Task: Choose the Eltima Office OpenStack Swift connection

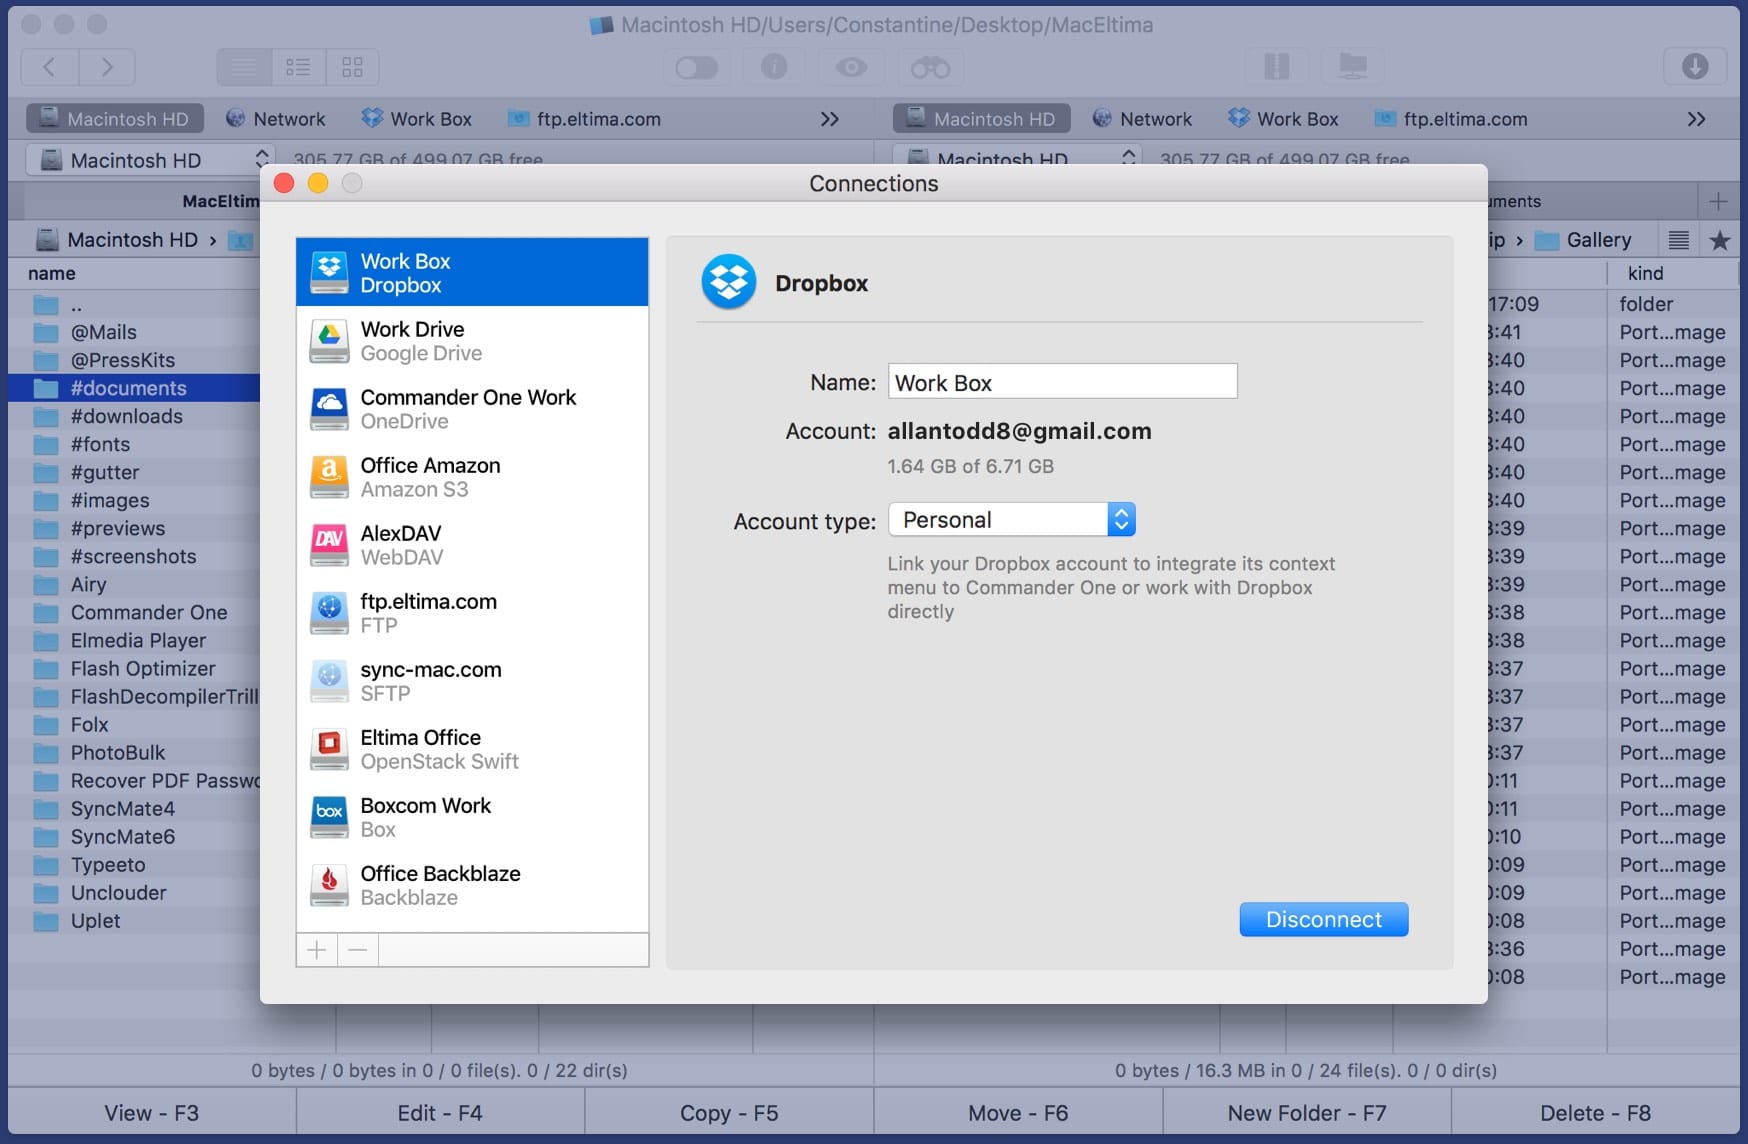Action: tap(472, 749)
